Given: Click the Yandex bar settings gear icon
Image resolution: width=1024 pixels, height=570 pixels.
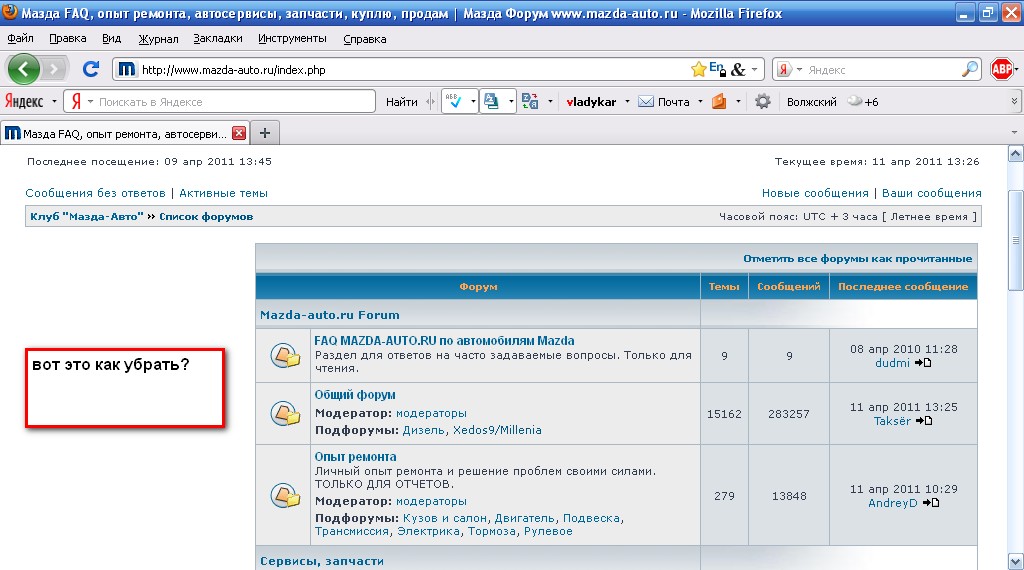Looking at the screenshot, I should pyautogui.click(x=763, y=101).
